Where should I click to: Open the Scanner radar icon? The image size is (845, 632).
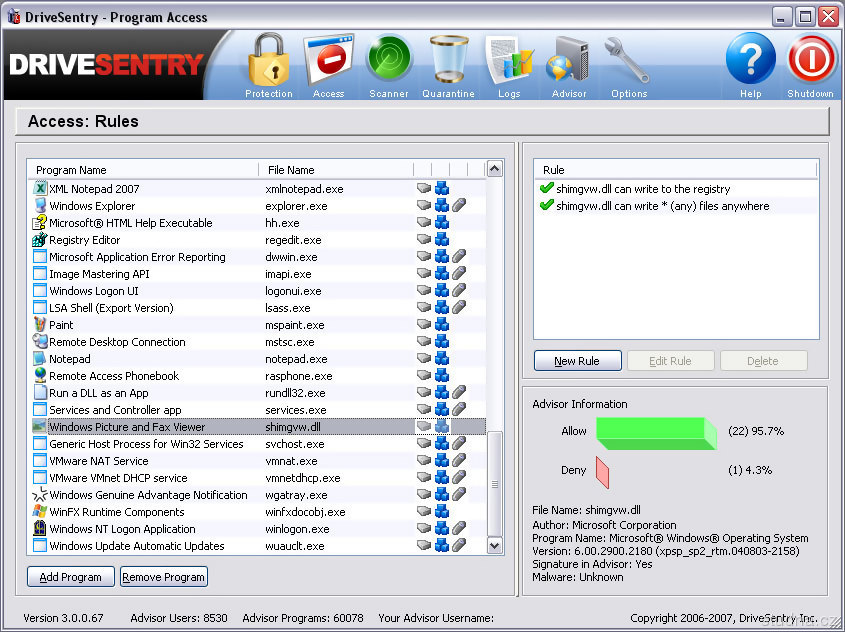pos(388,62)
